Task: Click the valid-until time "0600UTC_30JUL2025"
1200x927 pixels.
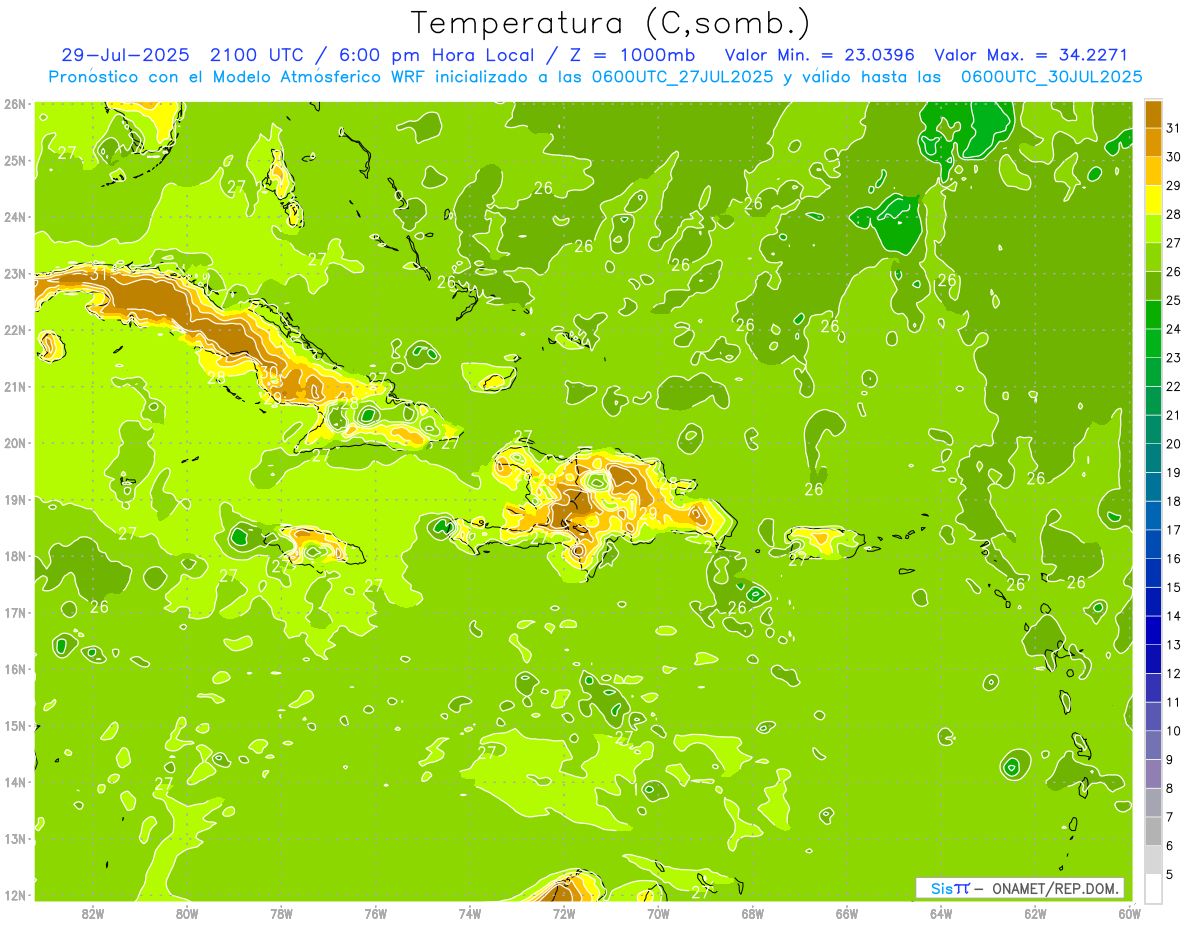Action: 1051,76
